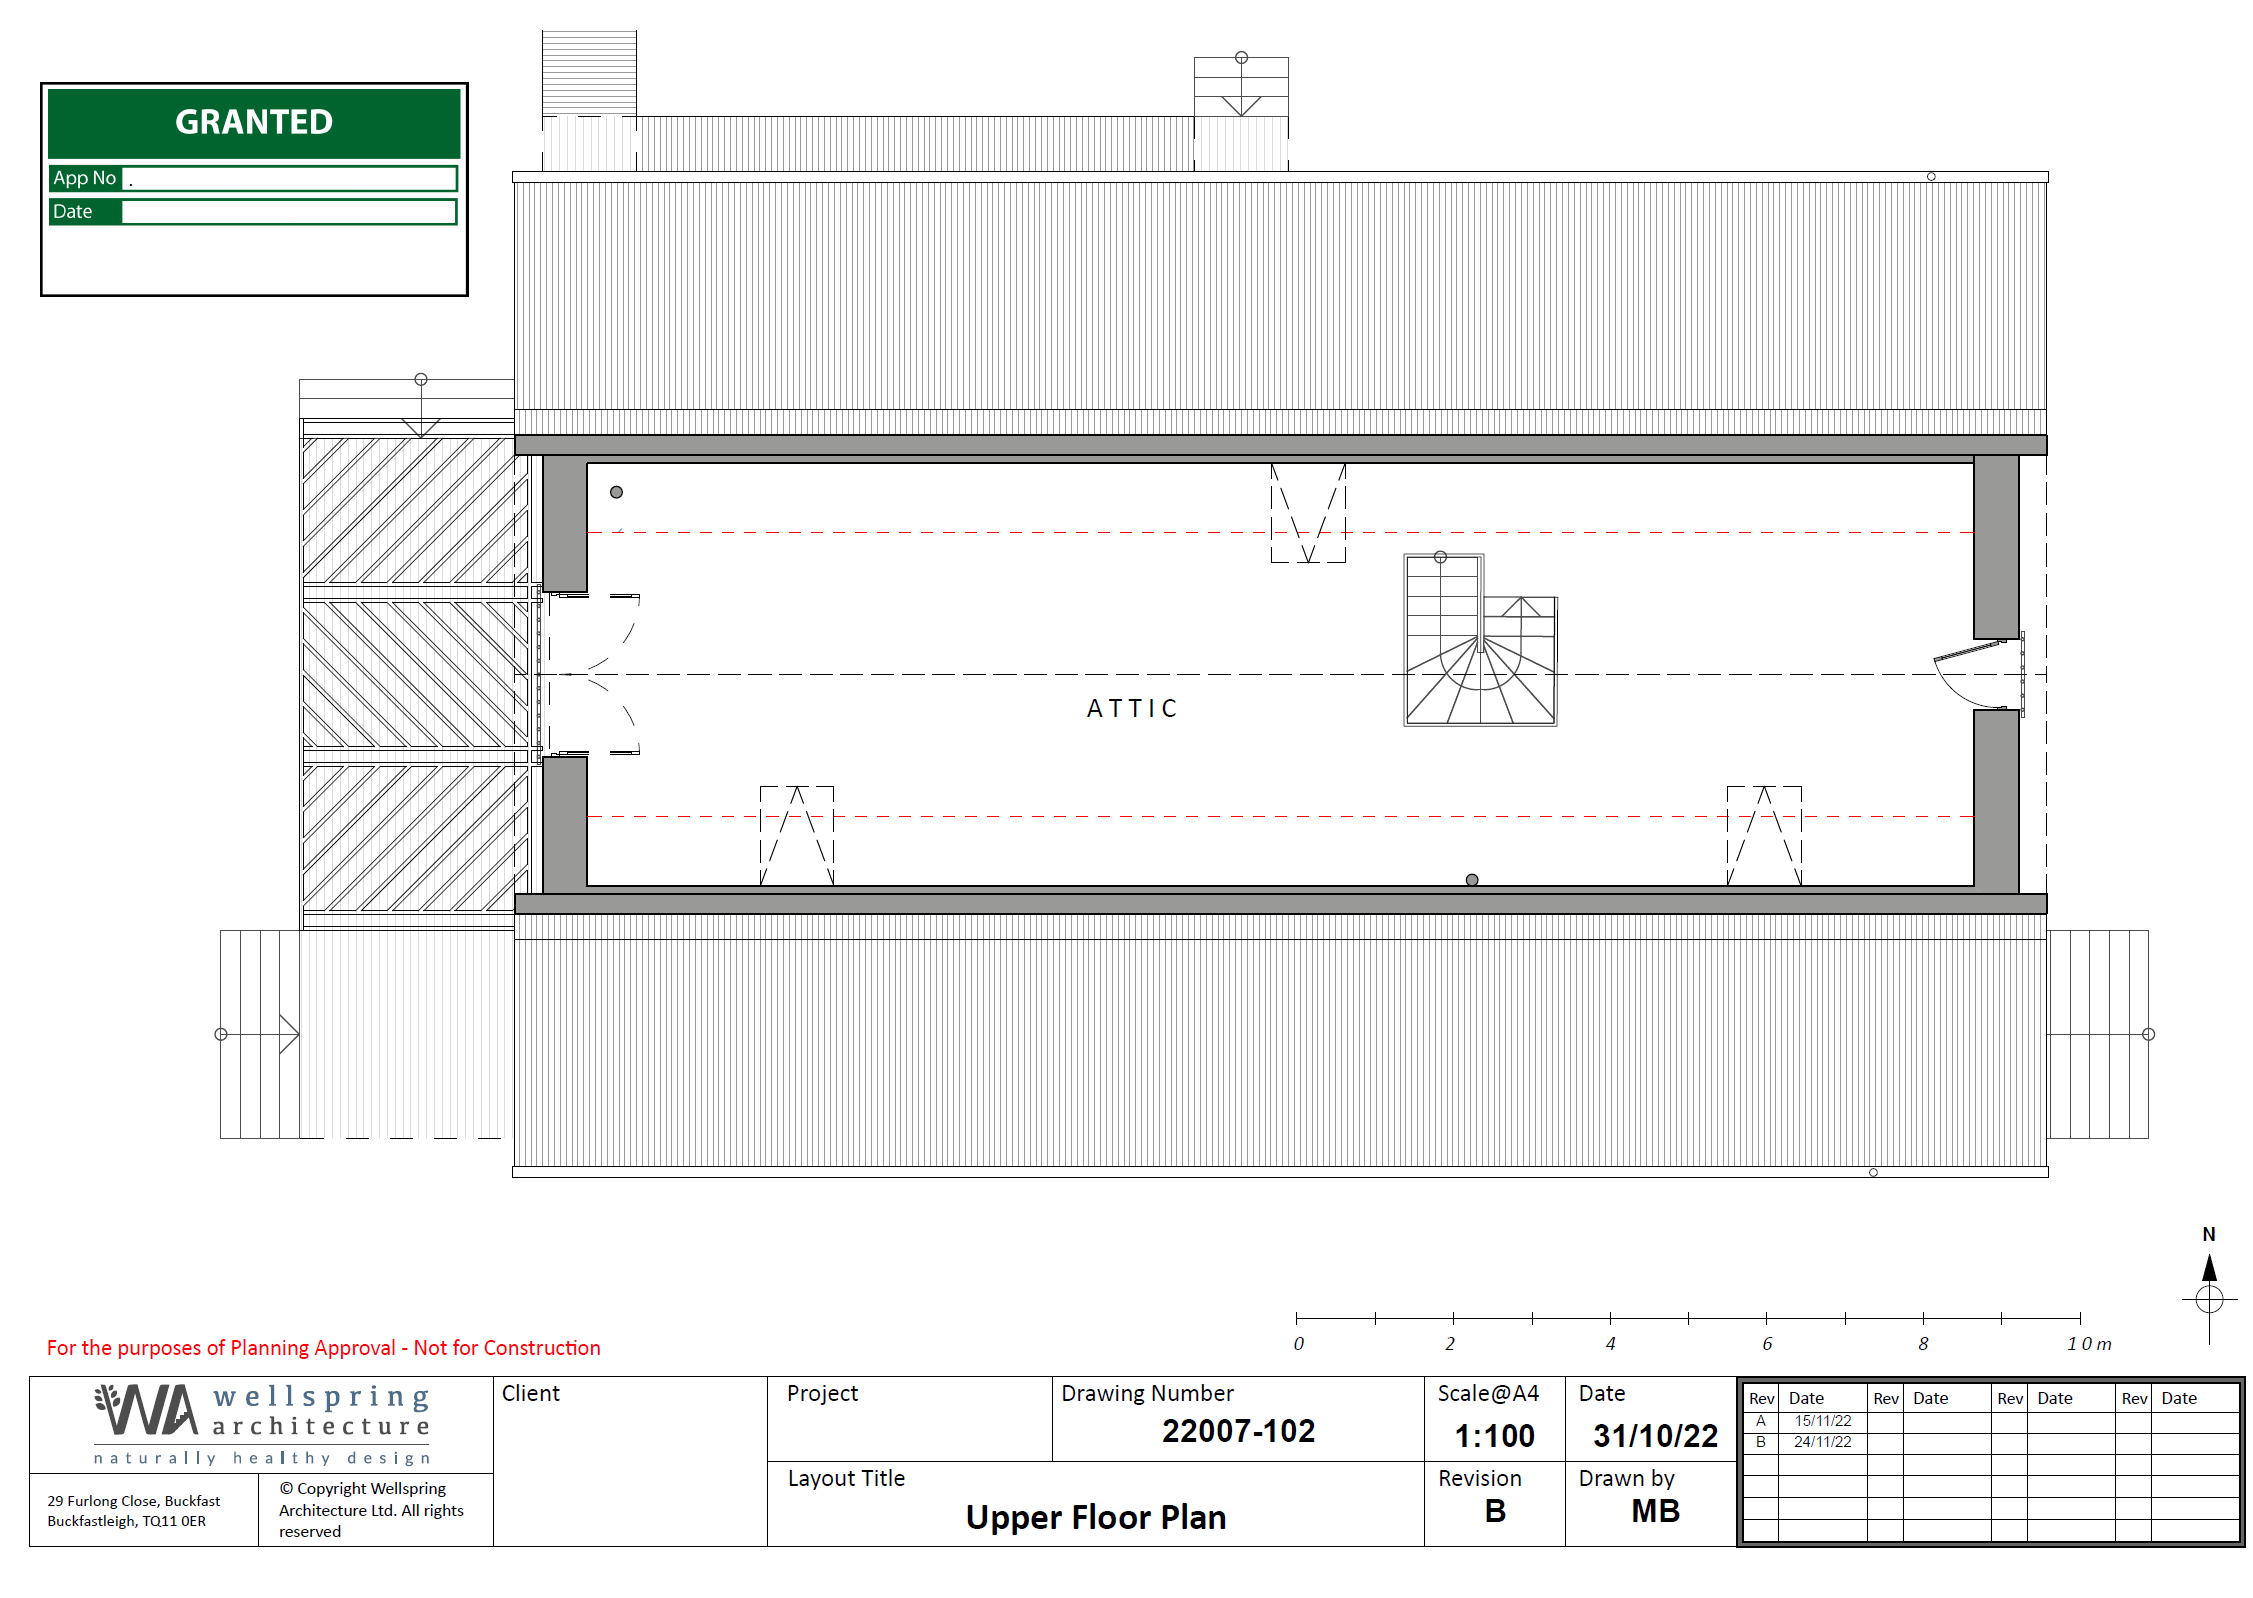2253x1598 pixels.
Task: Click the ATTIC room label
Action: (x=1132, y=708)
